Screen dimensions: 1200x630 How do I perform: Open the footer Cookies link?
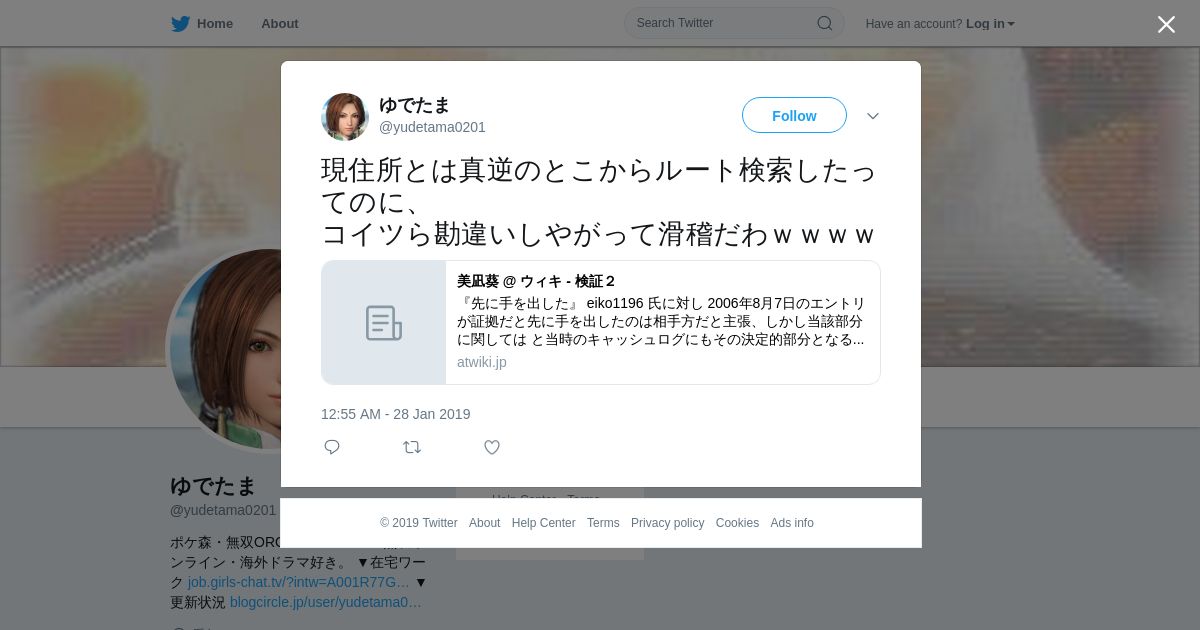[737, 523]
